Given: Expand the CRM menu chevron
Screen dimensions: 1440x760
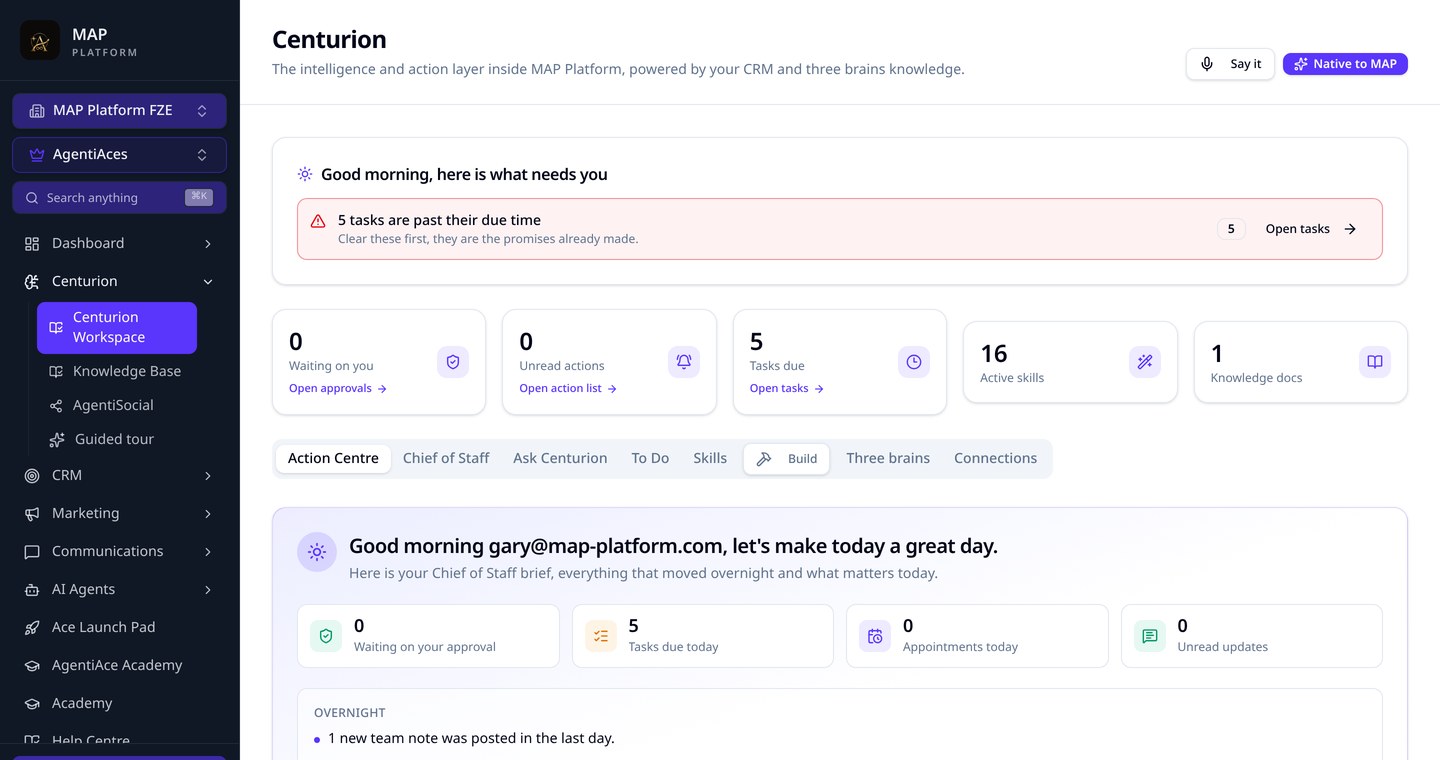Looking at the screenshot, I should pyautogui.click(x=208, y=475).
